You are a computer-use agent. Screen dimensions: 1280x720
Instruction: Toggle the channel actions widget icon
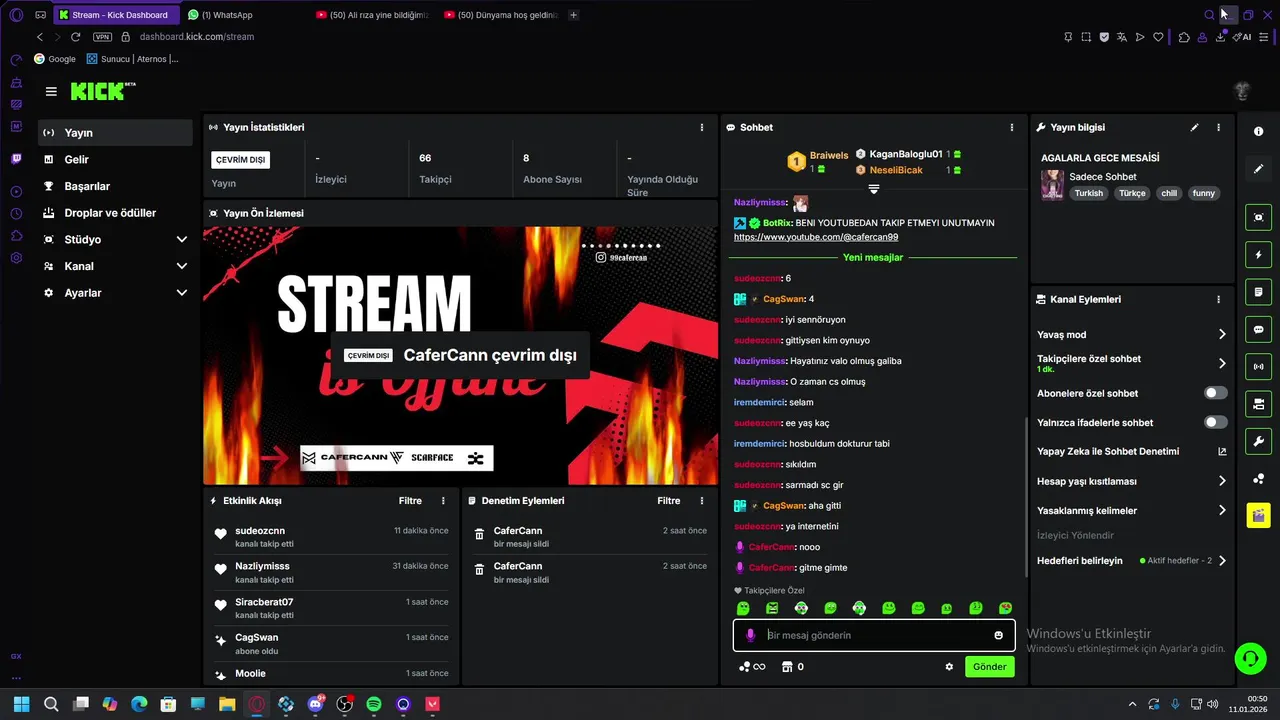tap(1258, 404)
